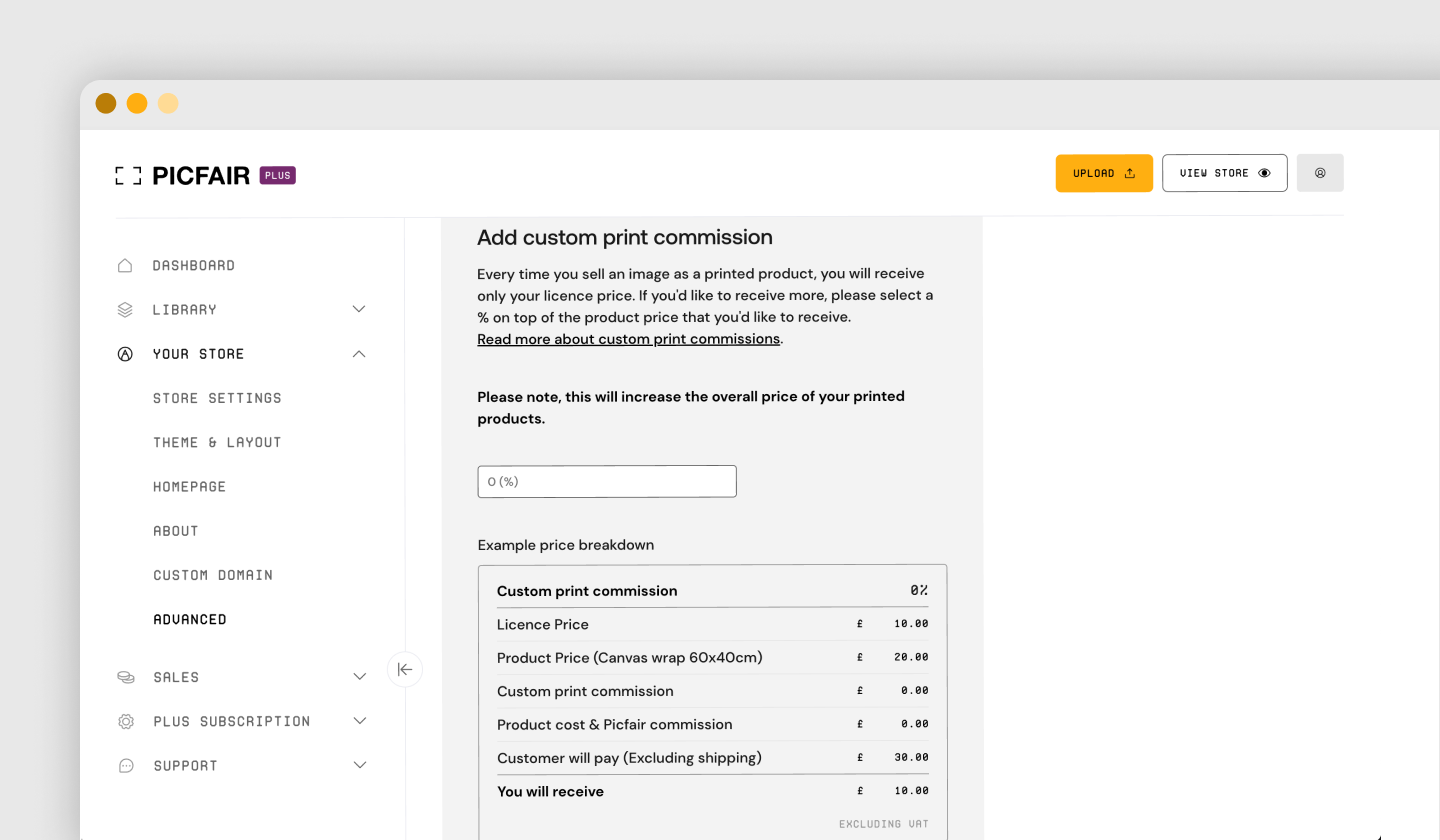The height and width of the screenshot is (840, 1440).
Task: Open the Plus Subscription section
Action: coord(232,721)
